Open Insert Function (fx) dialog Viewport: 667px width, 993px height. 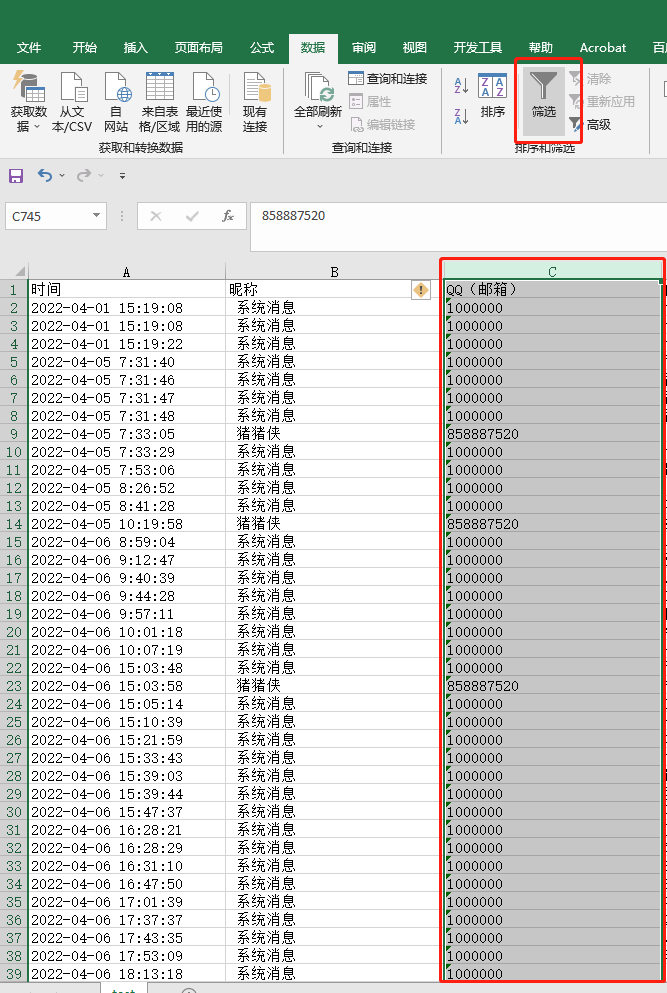click(x=227, y=217)
